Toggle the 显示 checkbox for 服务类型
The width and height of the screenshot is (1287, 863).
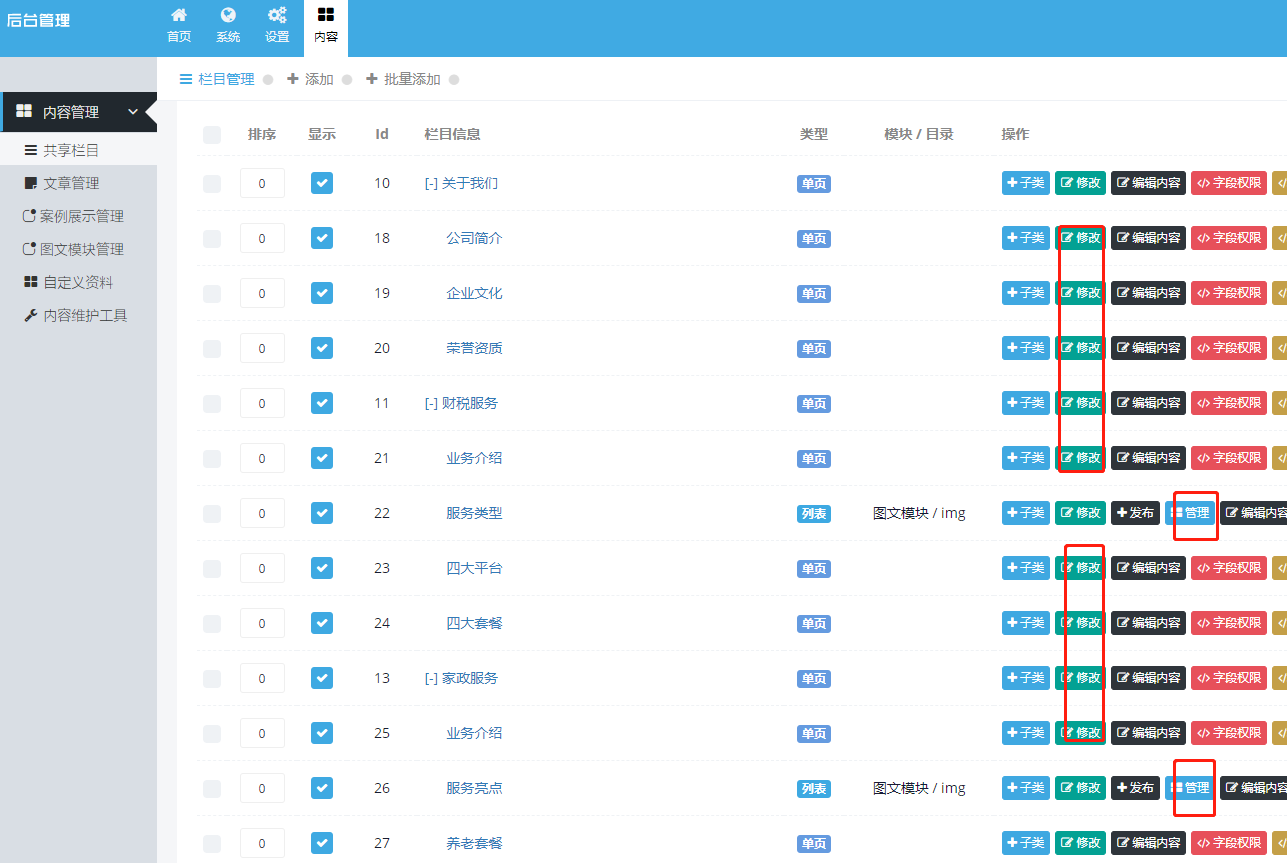[x=321, y=513]
